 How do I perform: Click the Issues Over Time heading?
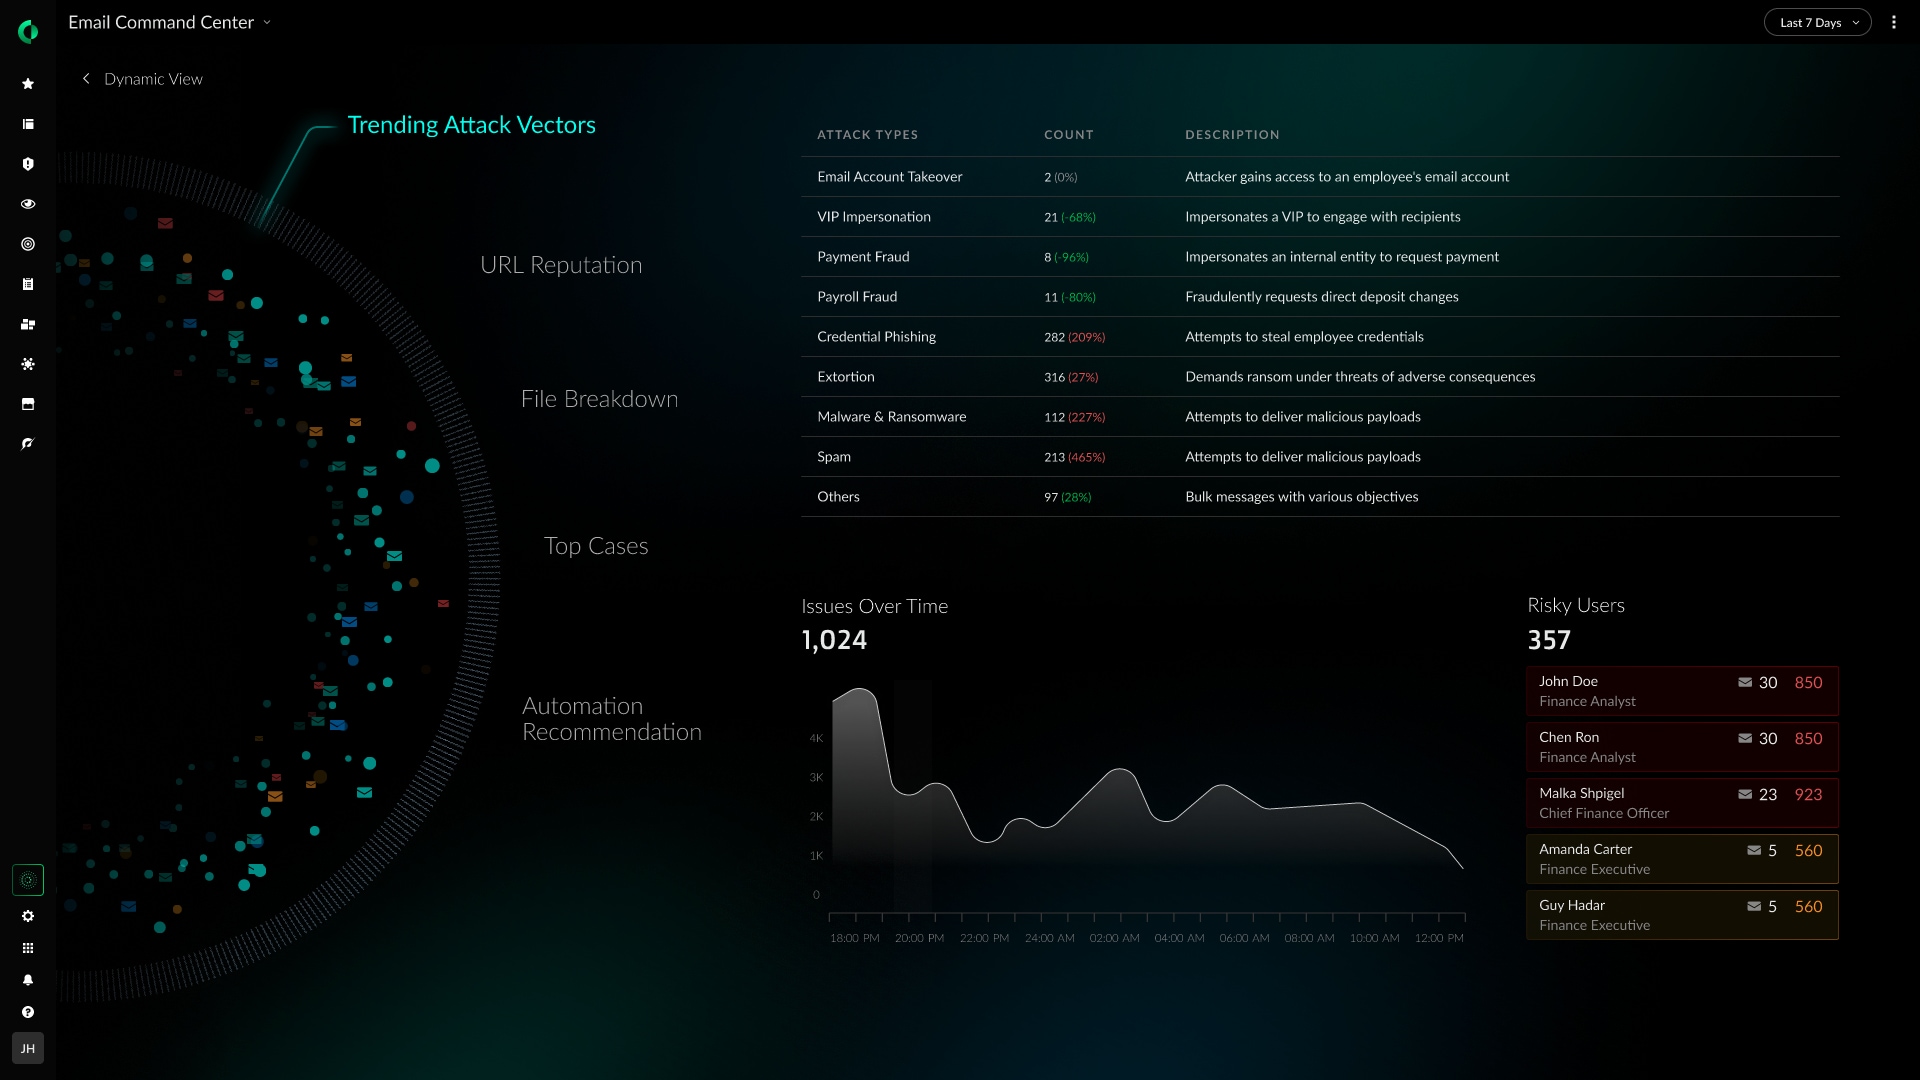pos(874,606)
